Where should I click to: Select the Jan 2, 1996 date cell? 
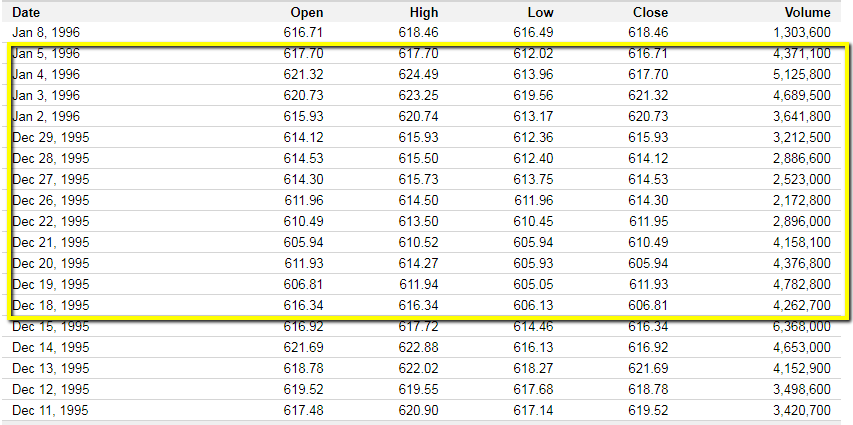46,116
